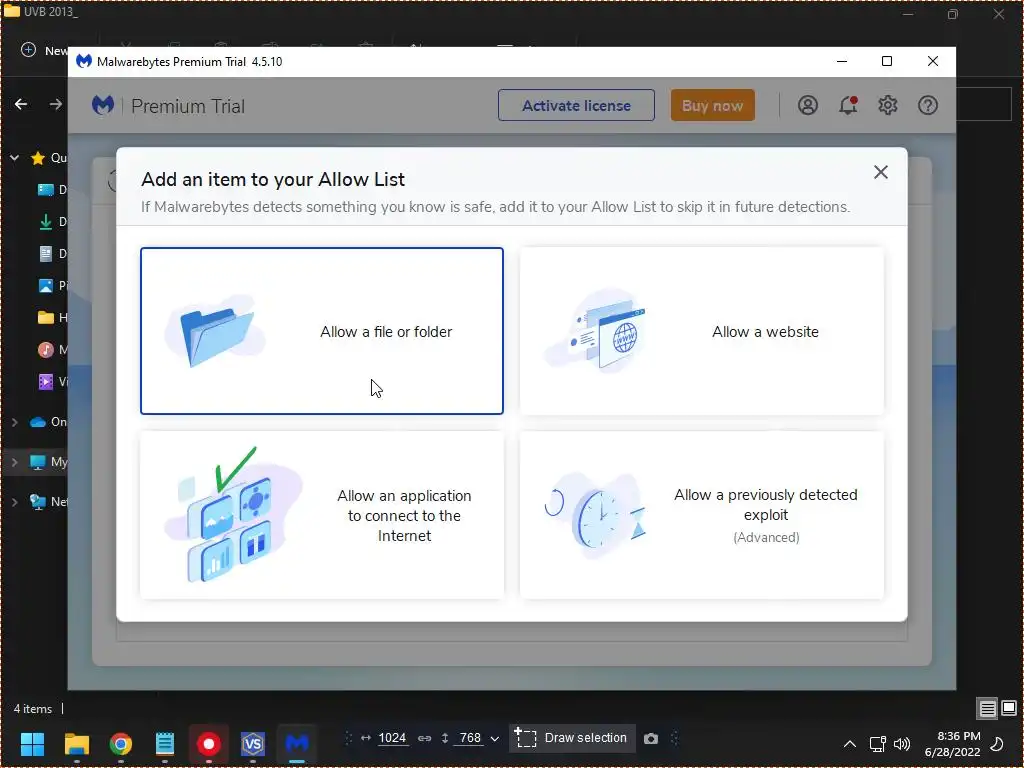
Task: Click the application tiles checkmark illustration
Action: click(x=233, y=515)
